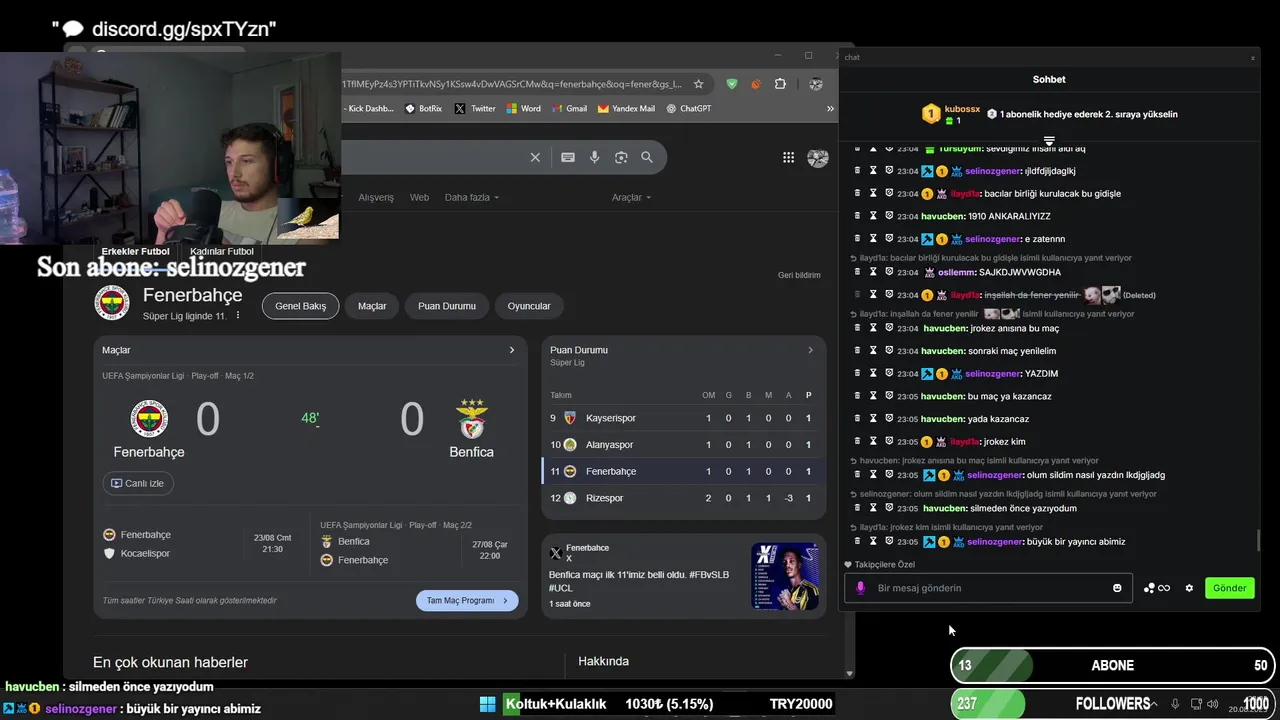Select the Kayserispor standings row

point(684,418)
